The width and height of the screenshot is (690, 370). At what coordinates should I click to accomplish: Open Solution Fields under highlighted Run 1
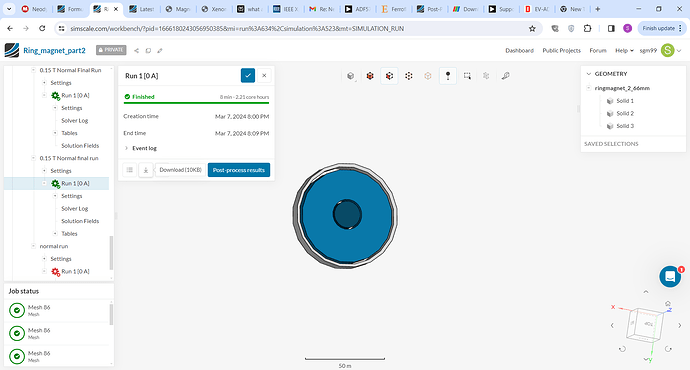click(80, 221)
